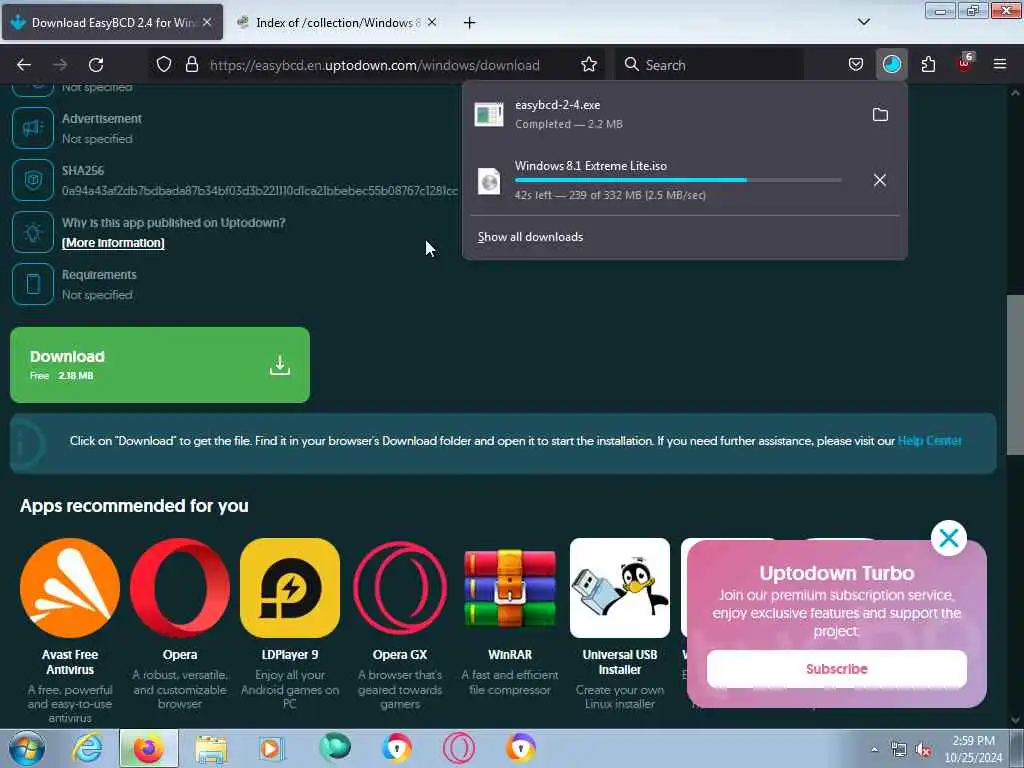Open Windows Explorer folder from taskbar
Image resolution: width=1024 pixels, height=768 pixels.
click(x=211, y=748)
